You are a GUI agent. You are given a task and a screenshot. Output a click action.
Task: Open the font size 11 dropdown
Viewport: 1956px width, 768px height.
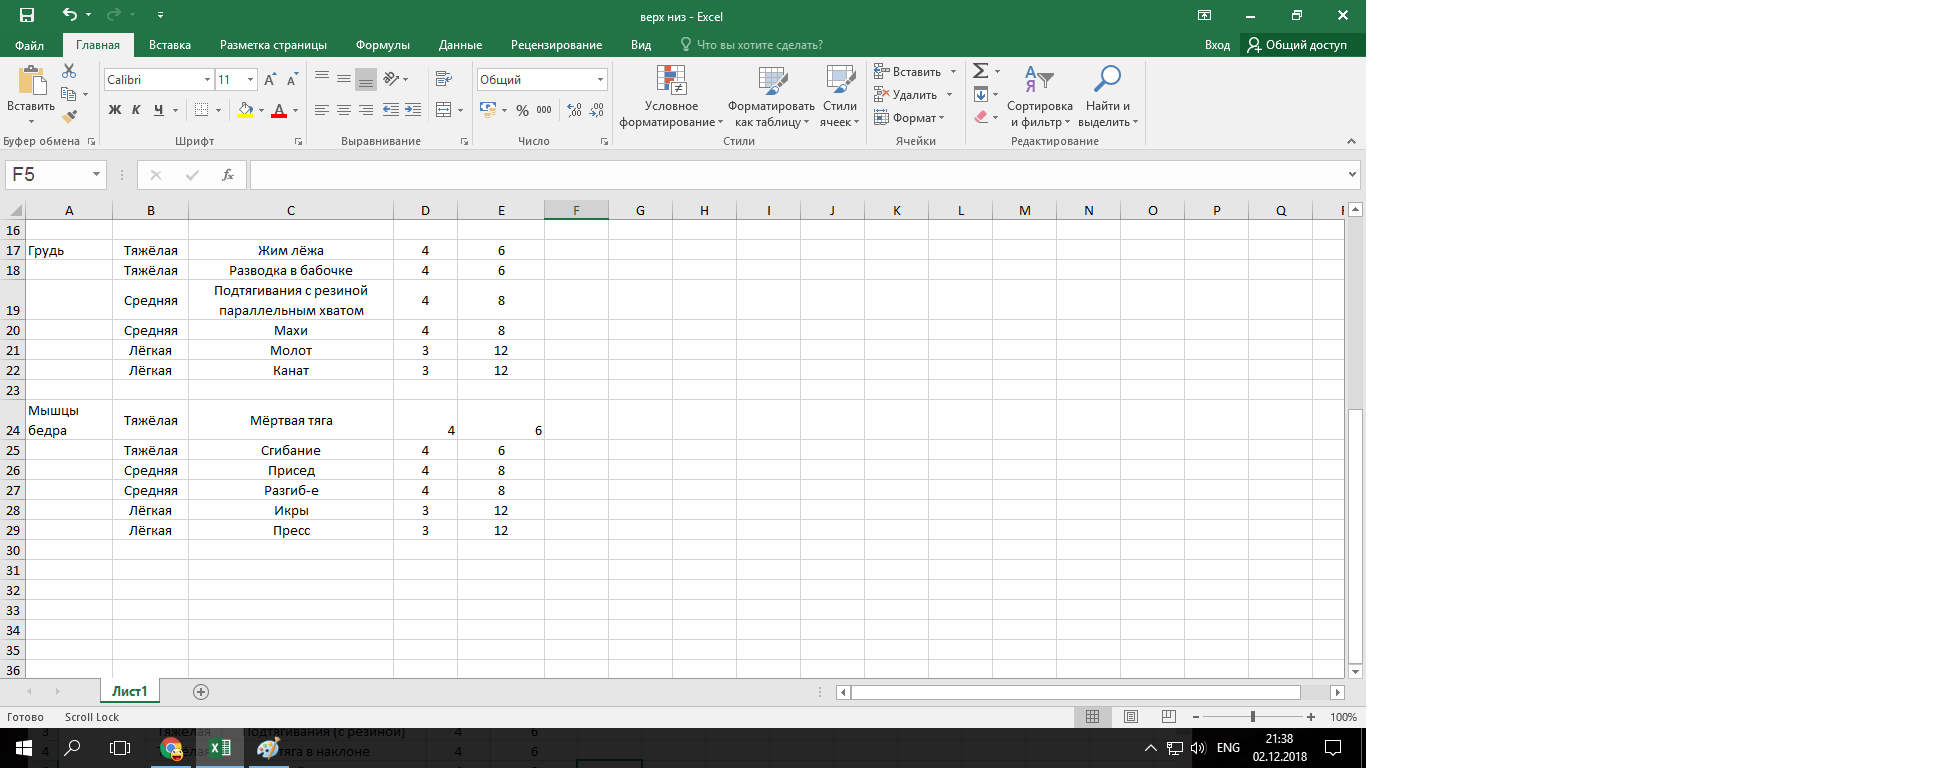pos(250,79)
